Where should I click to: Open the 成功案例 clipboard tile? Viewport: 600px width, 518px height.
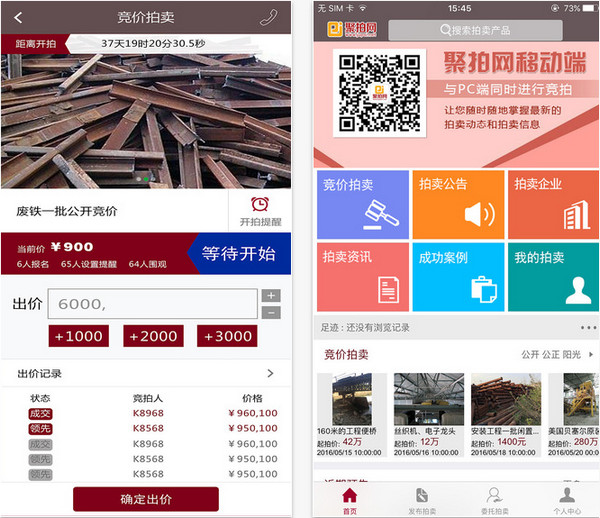pyautogui.click(x=458, y=277)
